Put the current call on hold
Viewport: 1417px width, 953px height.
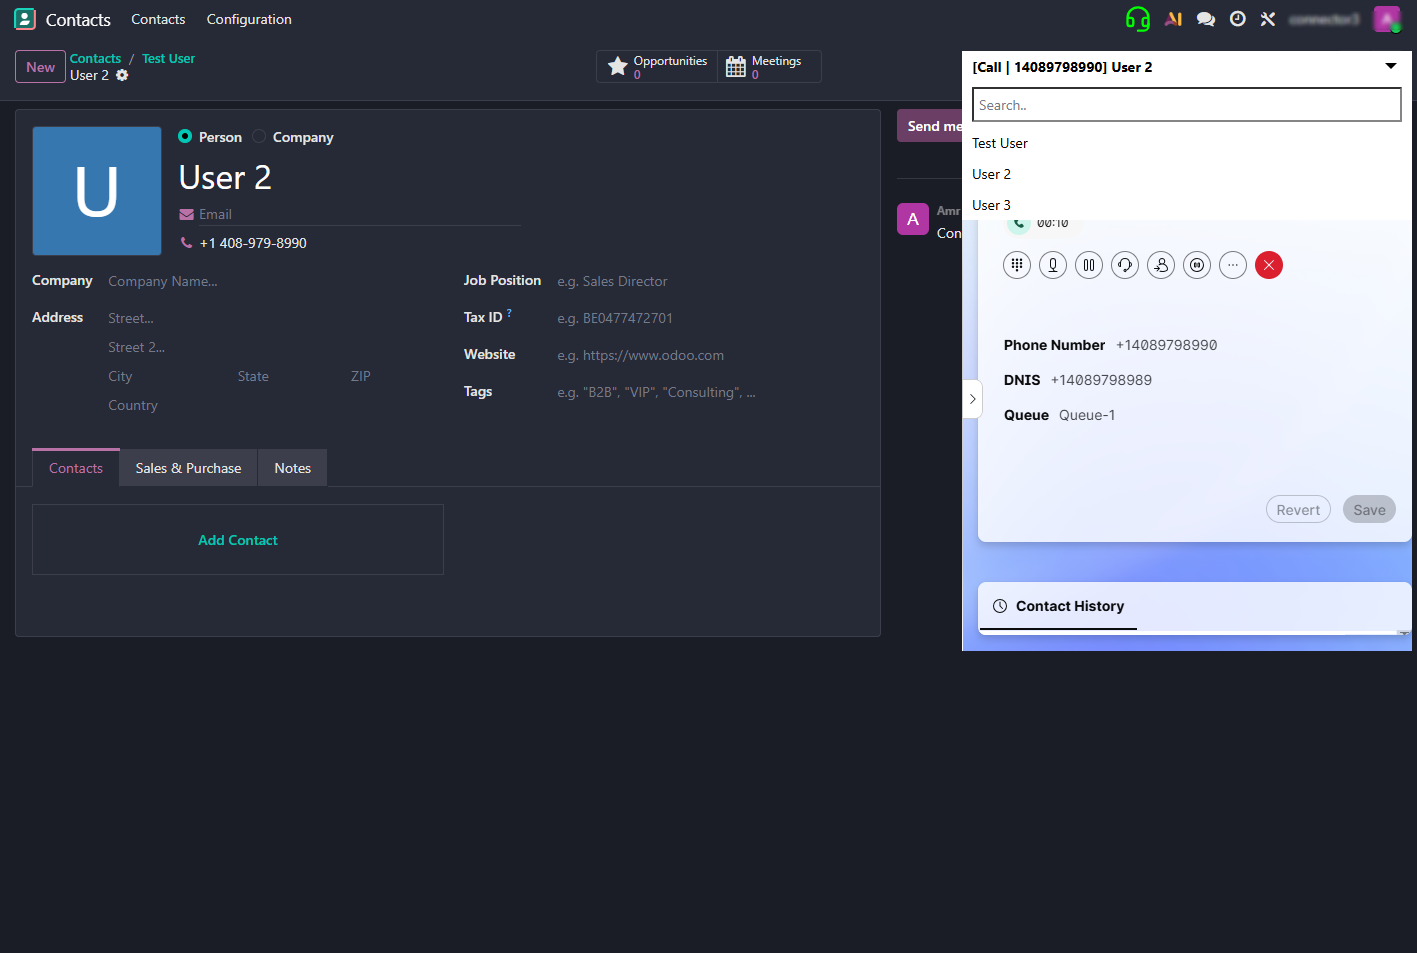(1089, 265)
